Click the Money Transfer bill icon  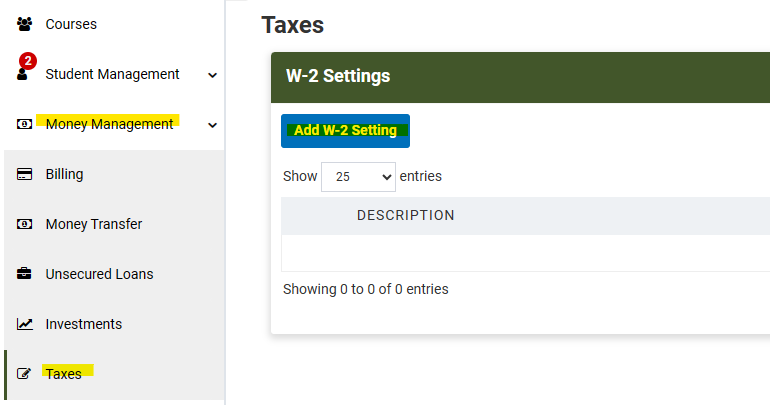(25, 224)
